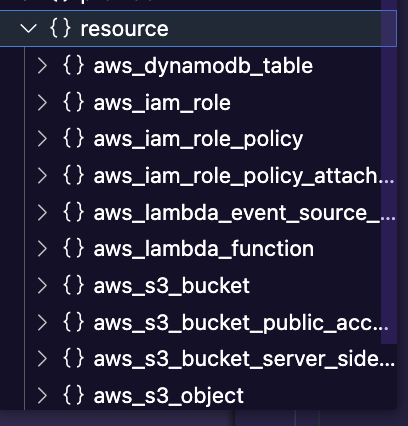Expand aws_iam_role chevron arrow

[42, 102]
